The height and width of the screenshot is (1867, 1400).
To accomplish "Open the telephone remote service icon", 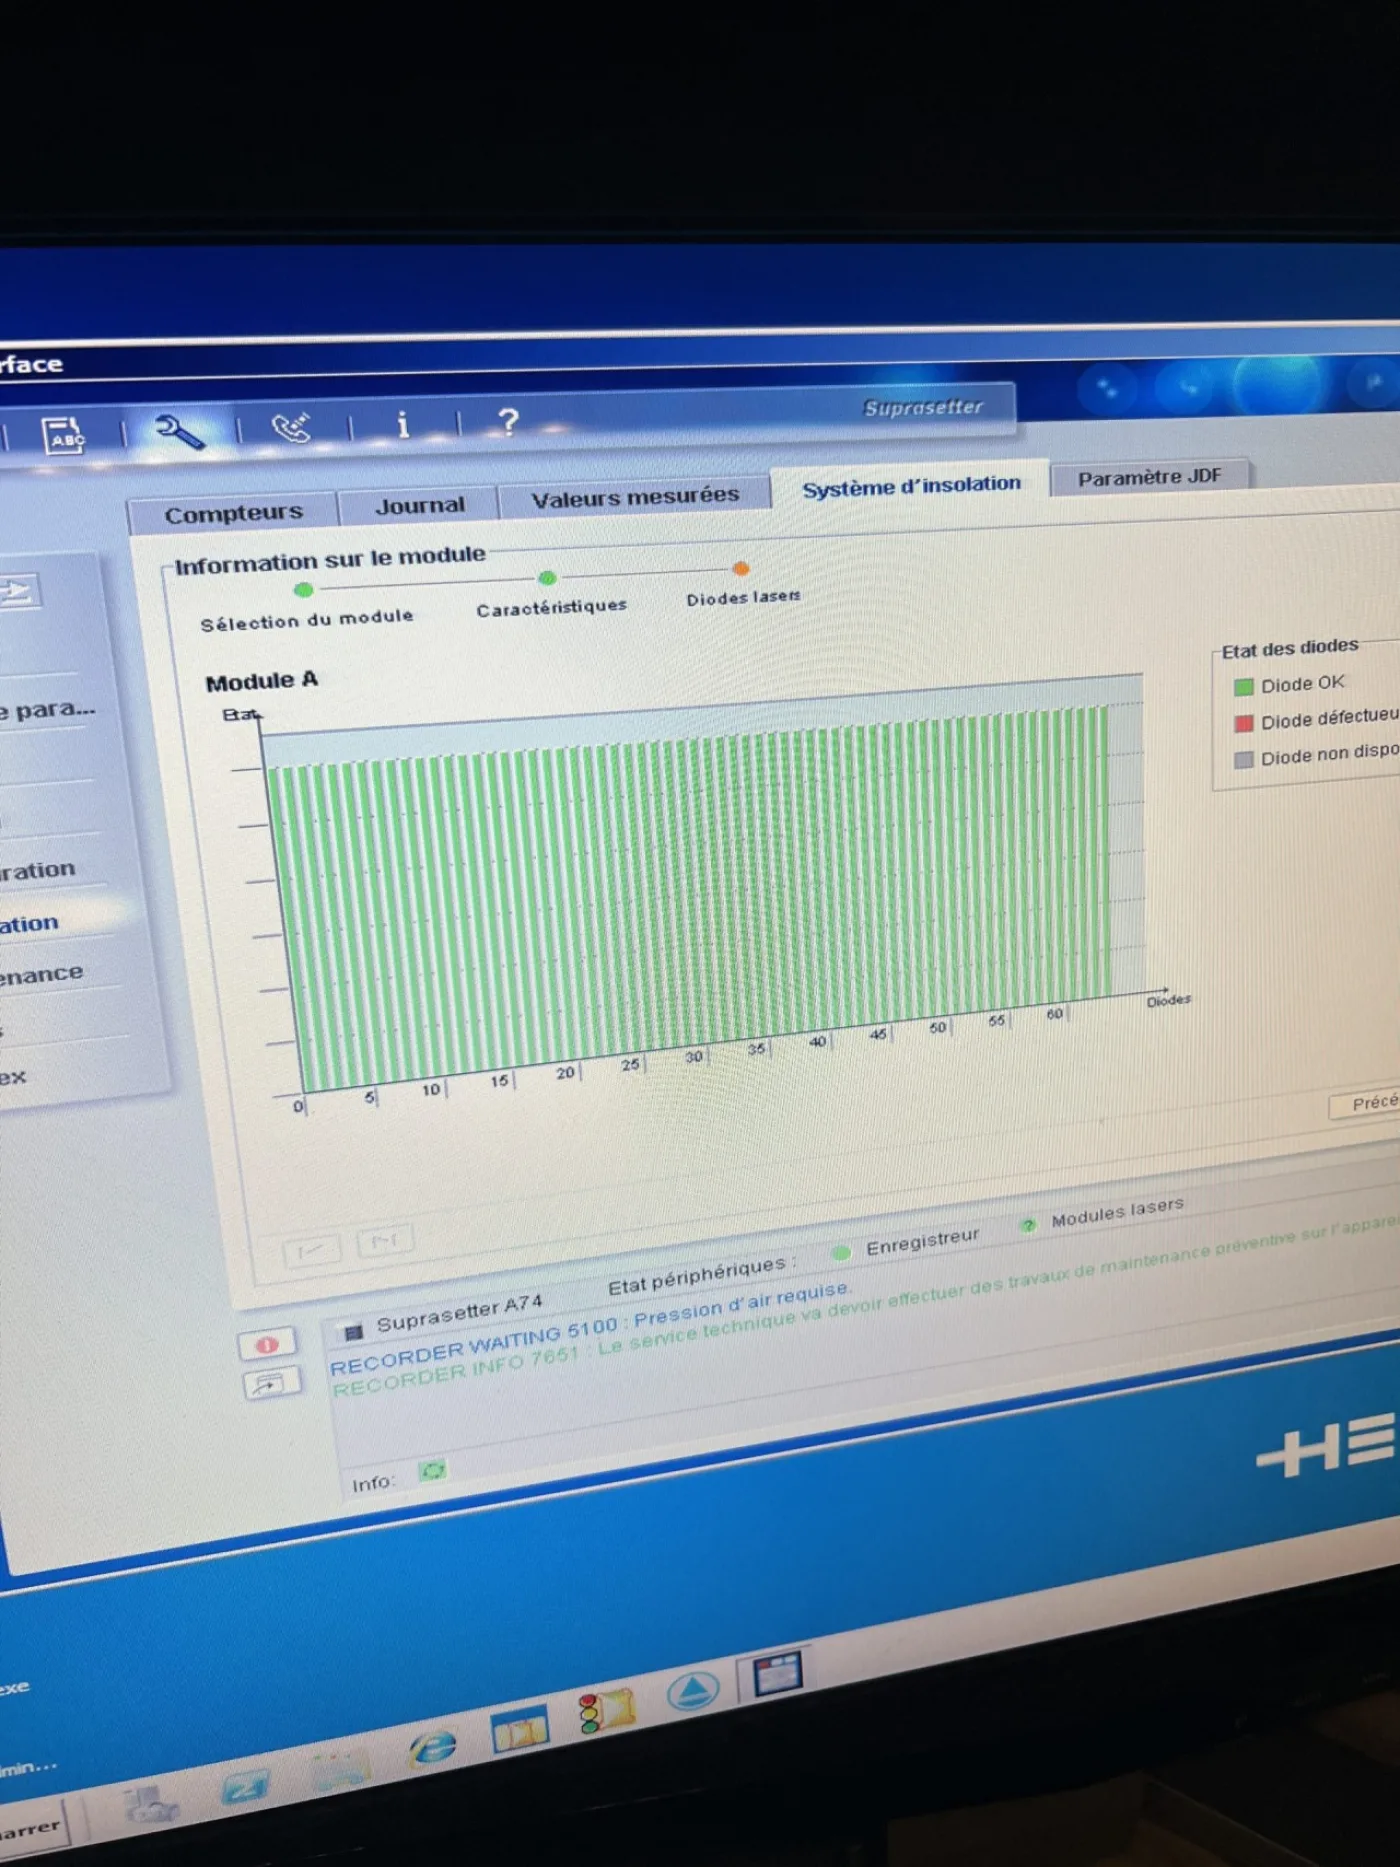I will (x=291, y=427).
